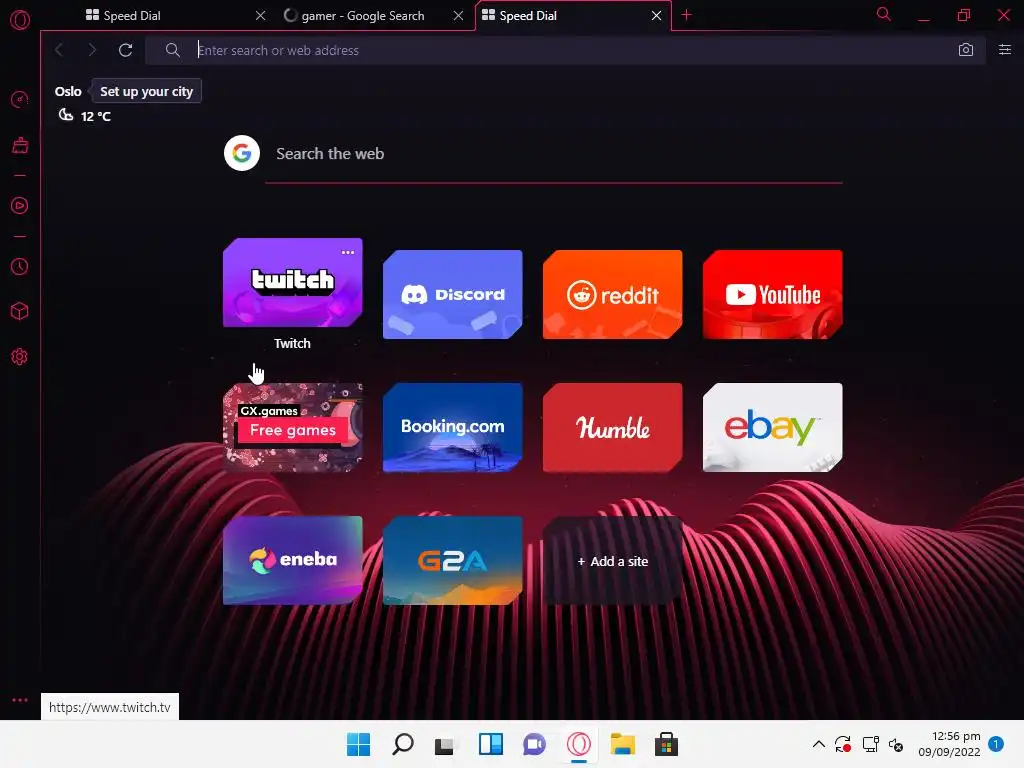This screenshot has height=768, width=1024.
Task: Open the Booking.com speed dial tile
Action: click(x=453, y=428)
